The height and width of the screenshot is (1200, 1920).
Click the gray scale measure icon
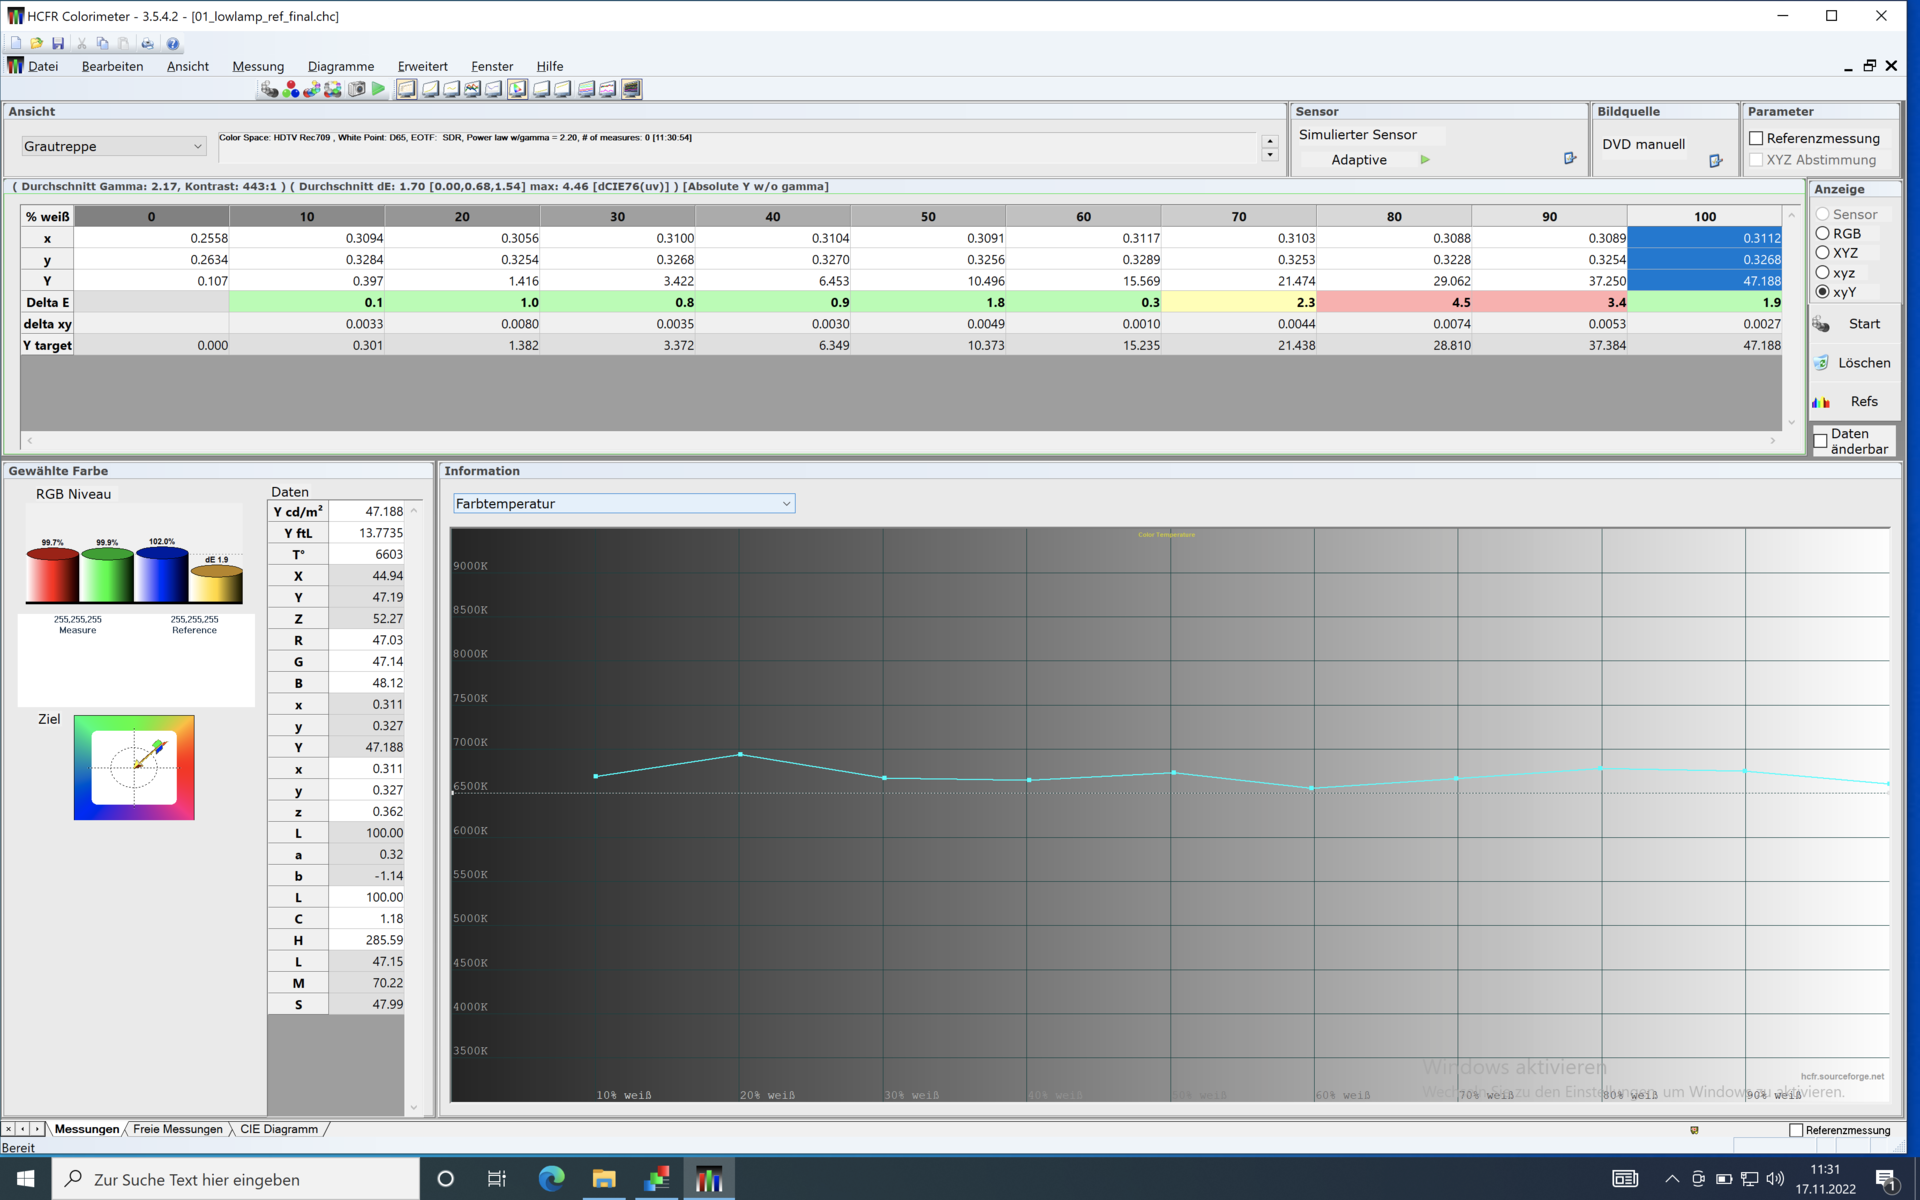pos(270,89)
